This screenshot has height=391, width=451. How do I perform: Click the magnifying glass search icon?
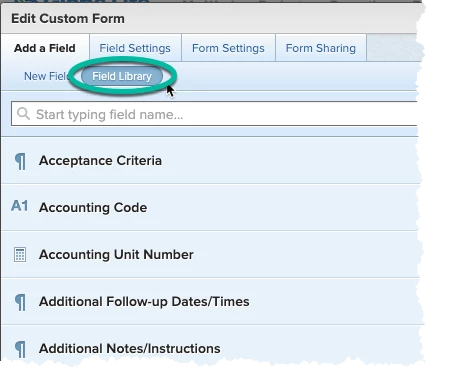click(23, 114)
